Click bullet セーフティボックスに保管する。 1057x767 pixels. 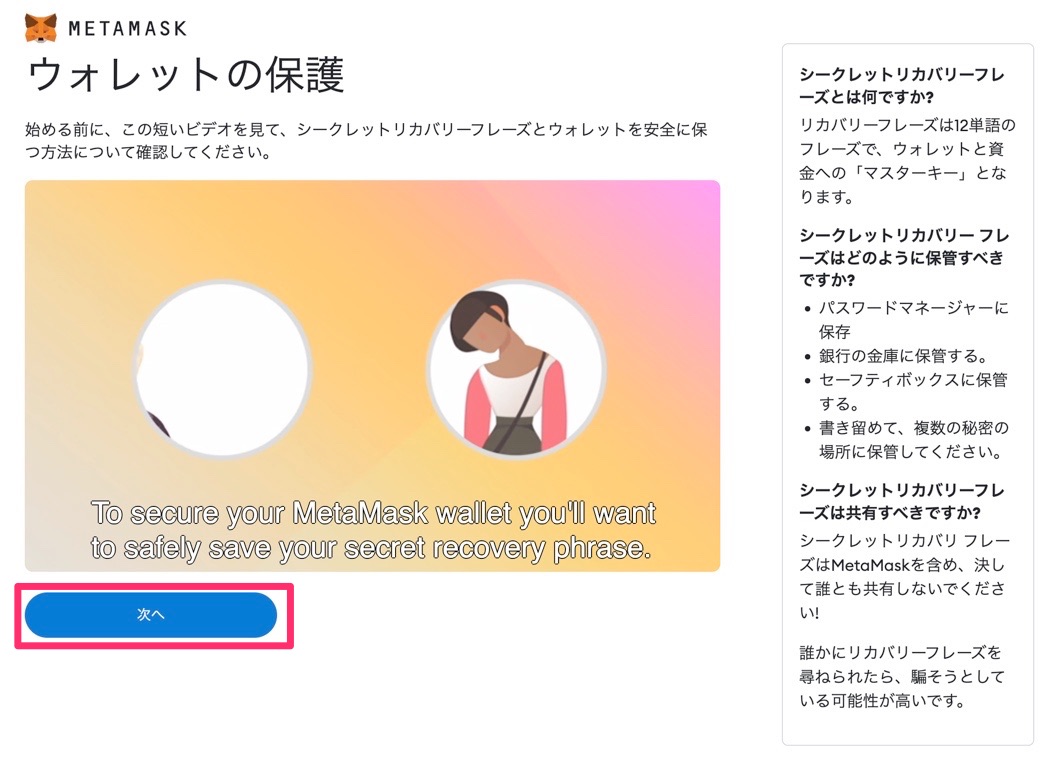[913, 392]
